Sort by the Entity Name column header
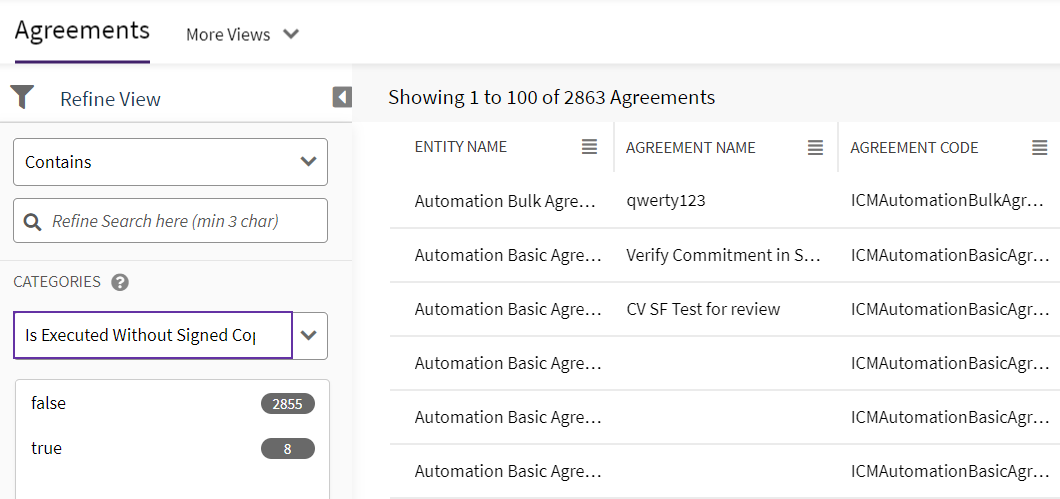 pos(461,147)
